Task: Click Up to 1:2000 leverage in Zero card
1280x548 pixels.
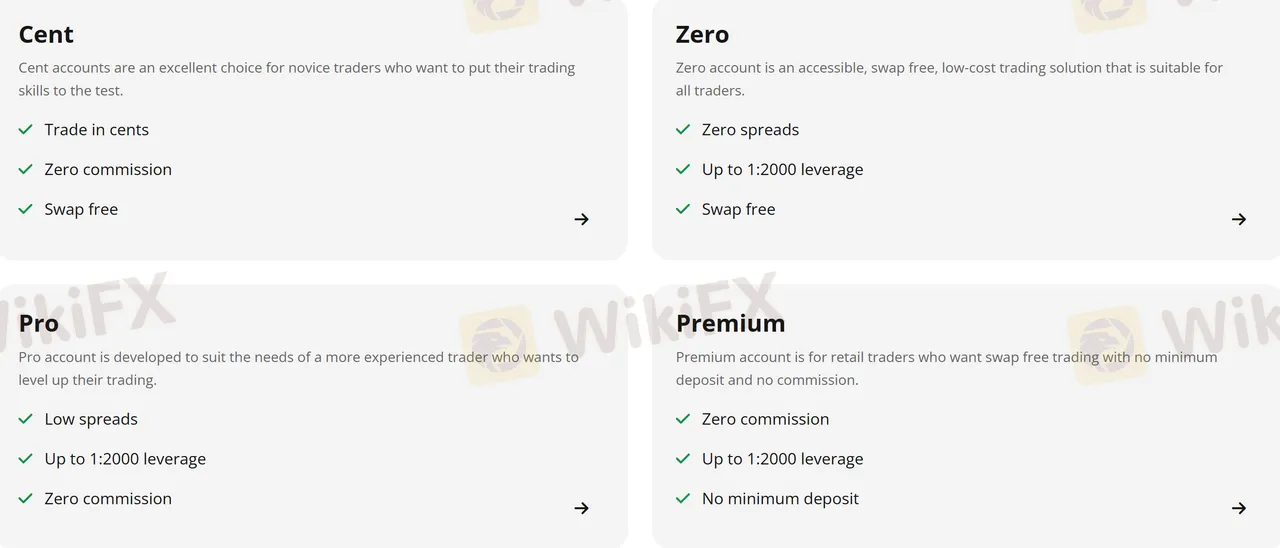Action: pos(782,170)
